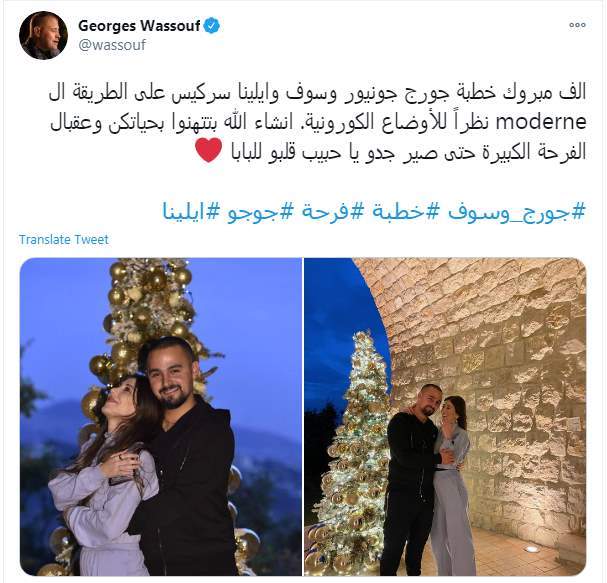Open hashtag #ايلينا
Screen dimensions: 607x583
pyautogui.click(x=191, y=211)
